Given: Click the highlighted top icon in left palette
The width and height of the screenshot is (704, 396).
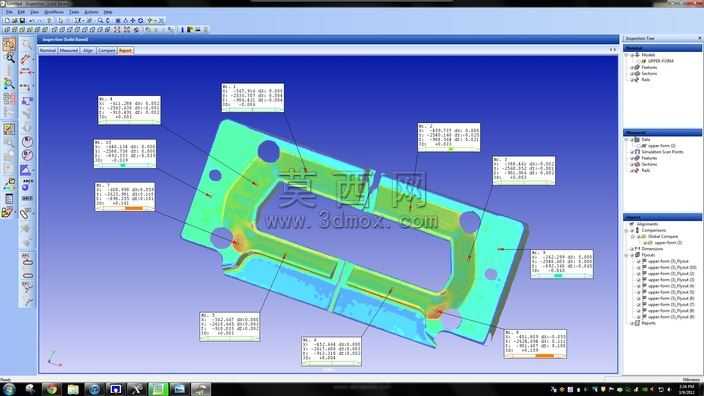Looking at the screenshot, I should click(x=9, y=44).
